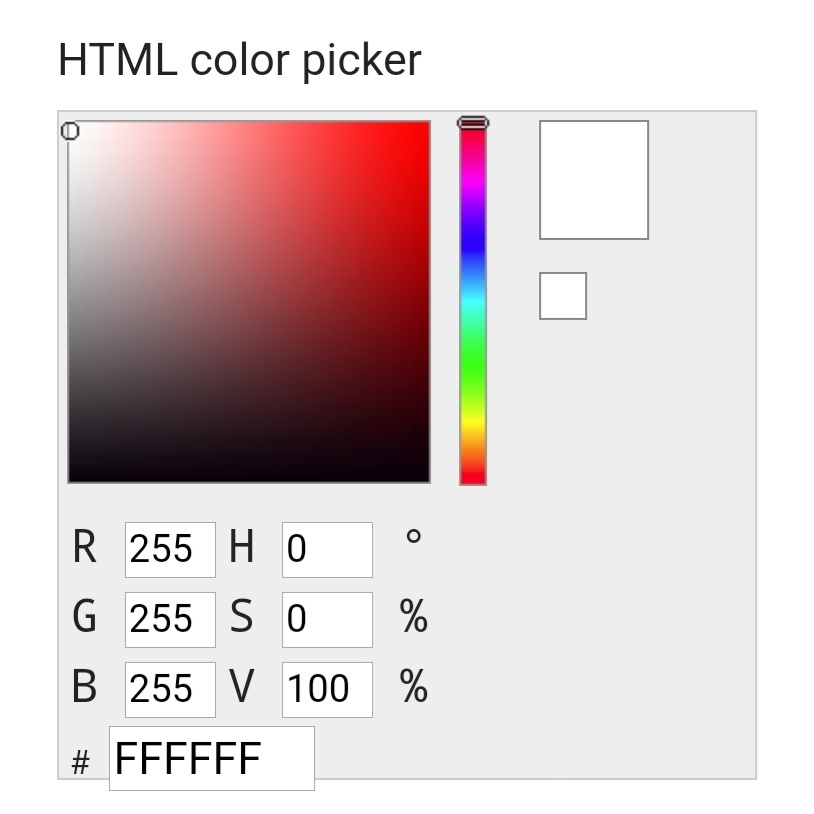The height and width of the screenshot is (814, 814).
Task: Pick pure red in color field's top-right corner
Action: click(427, 125)
